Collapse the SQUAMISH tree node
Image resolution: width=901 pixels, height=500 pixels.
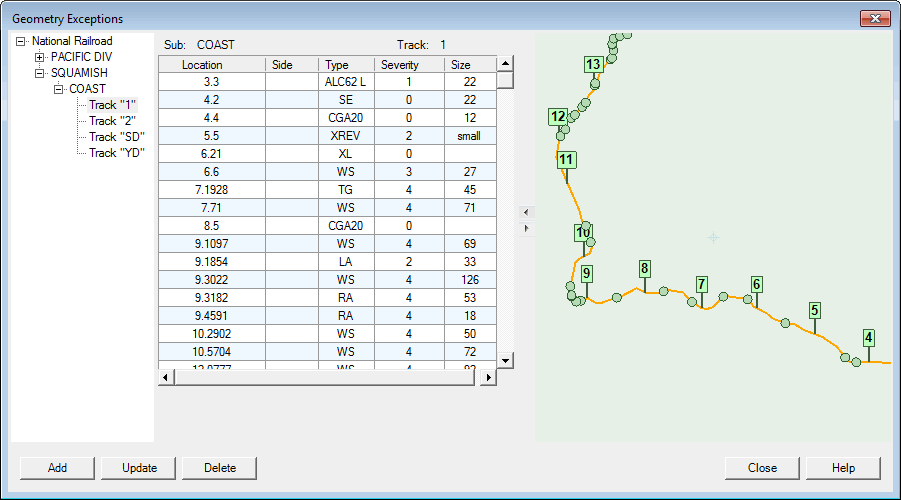[x=40, y=73]
